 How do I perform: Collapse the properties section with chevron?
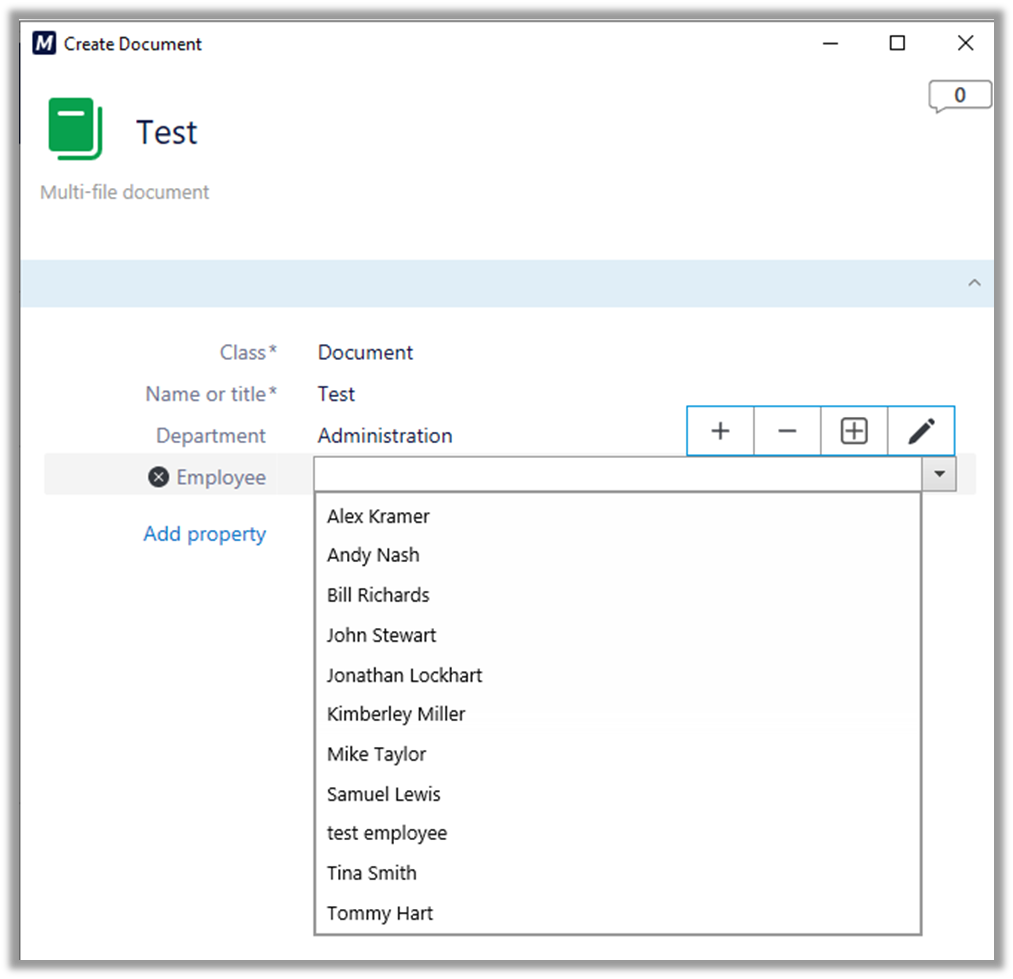pyautogui.click(x=974, y=284)
